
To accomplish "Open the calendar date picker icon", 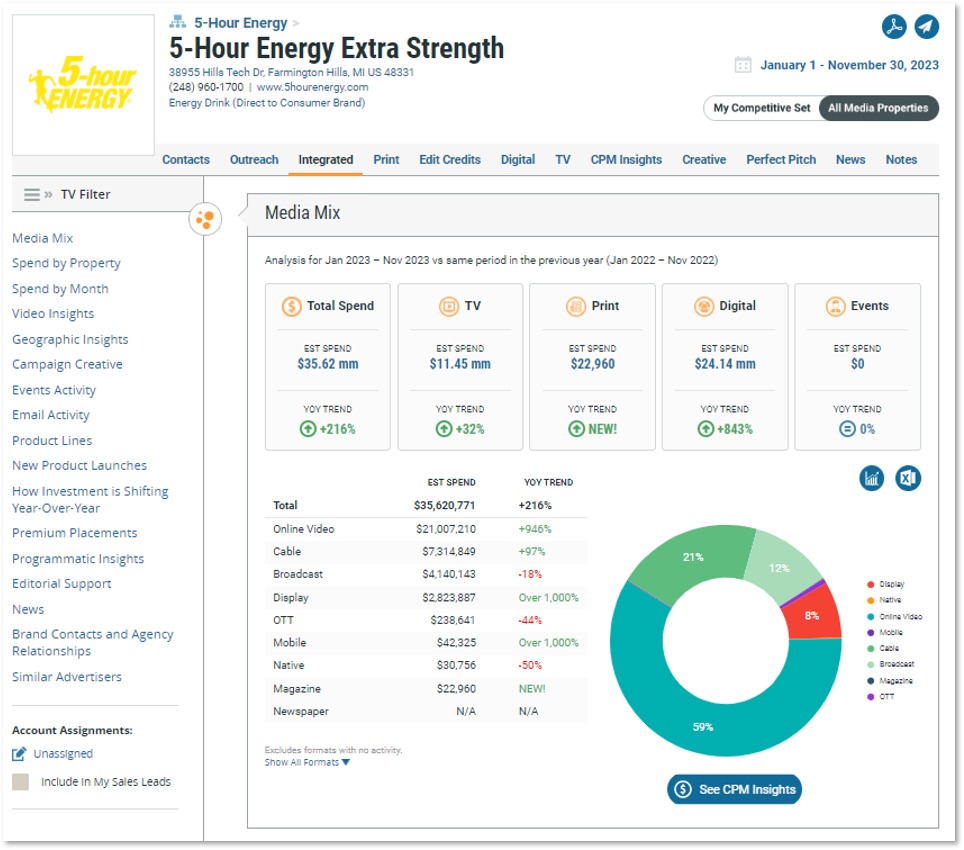I will coord(743,65).
